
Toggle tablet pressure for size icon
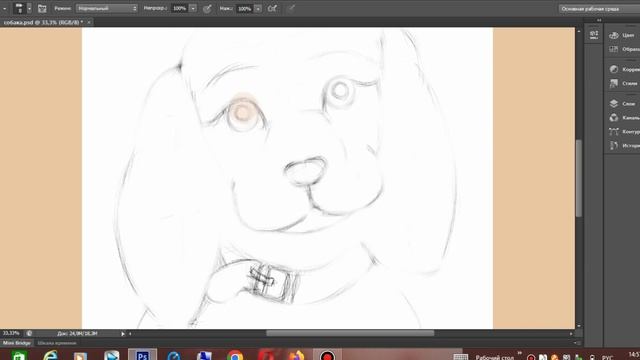pos(291,8)
